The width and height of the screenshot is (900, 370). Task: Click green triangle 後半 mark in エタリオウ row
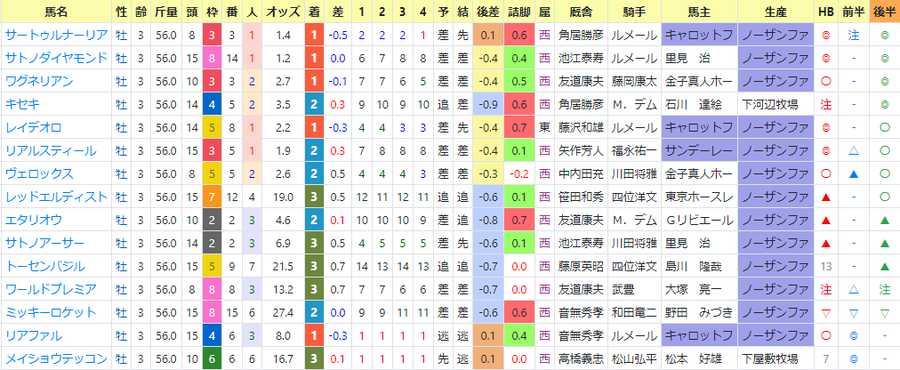885,220
